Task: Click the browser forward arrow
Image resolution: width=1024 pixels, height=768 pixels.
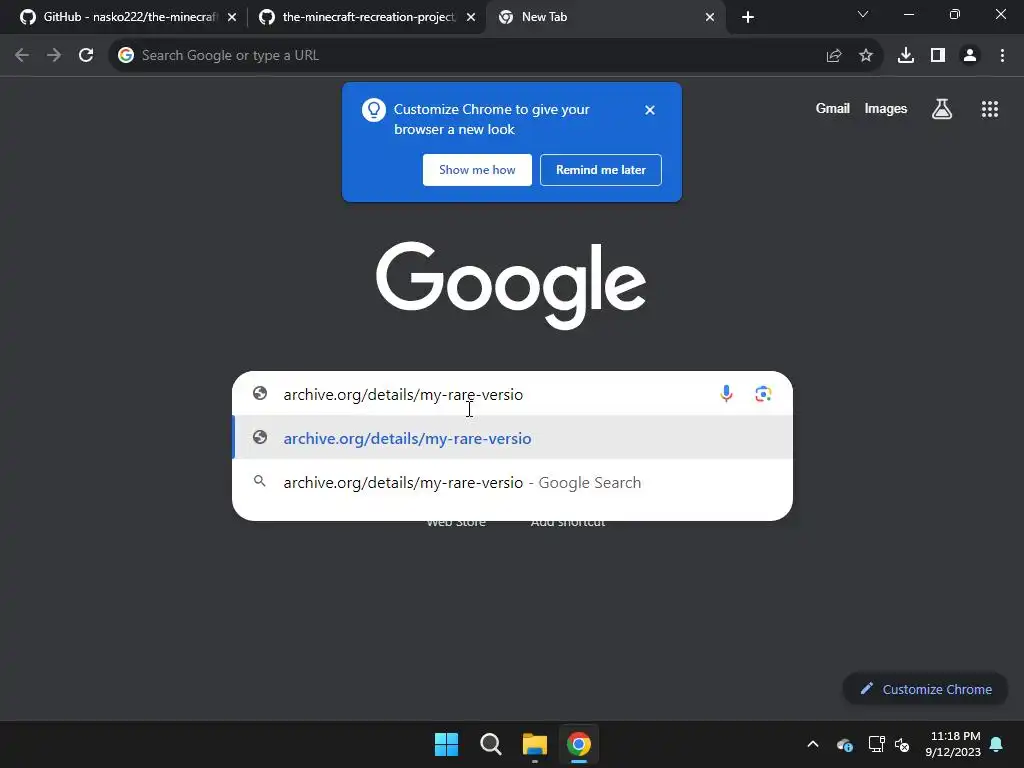Action: coord(54,56)
